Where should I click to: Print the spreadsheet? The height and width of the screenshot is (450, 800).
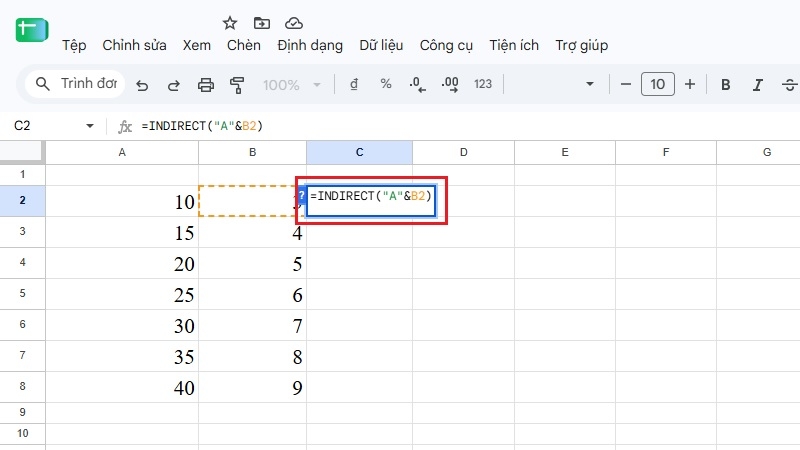click(x=206, y=85)
